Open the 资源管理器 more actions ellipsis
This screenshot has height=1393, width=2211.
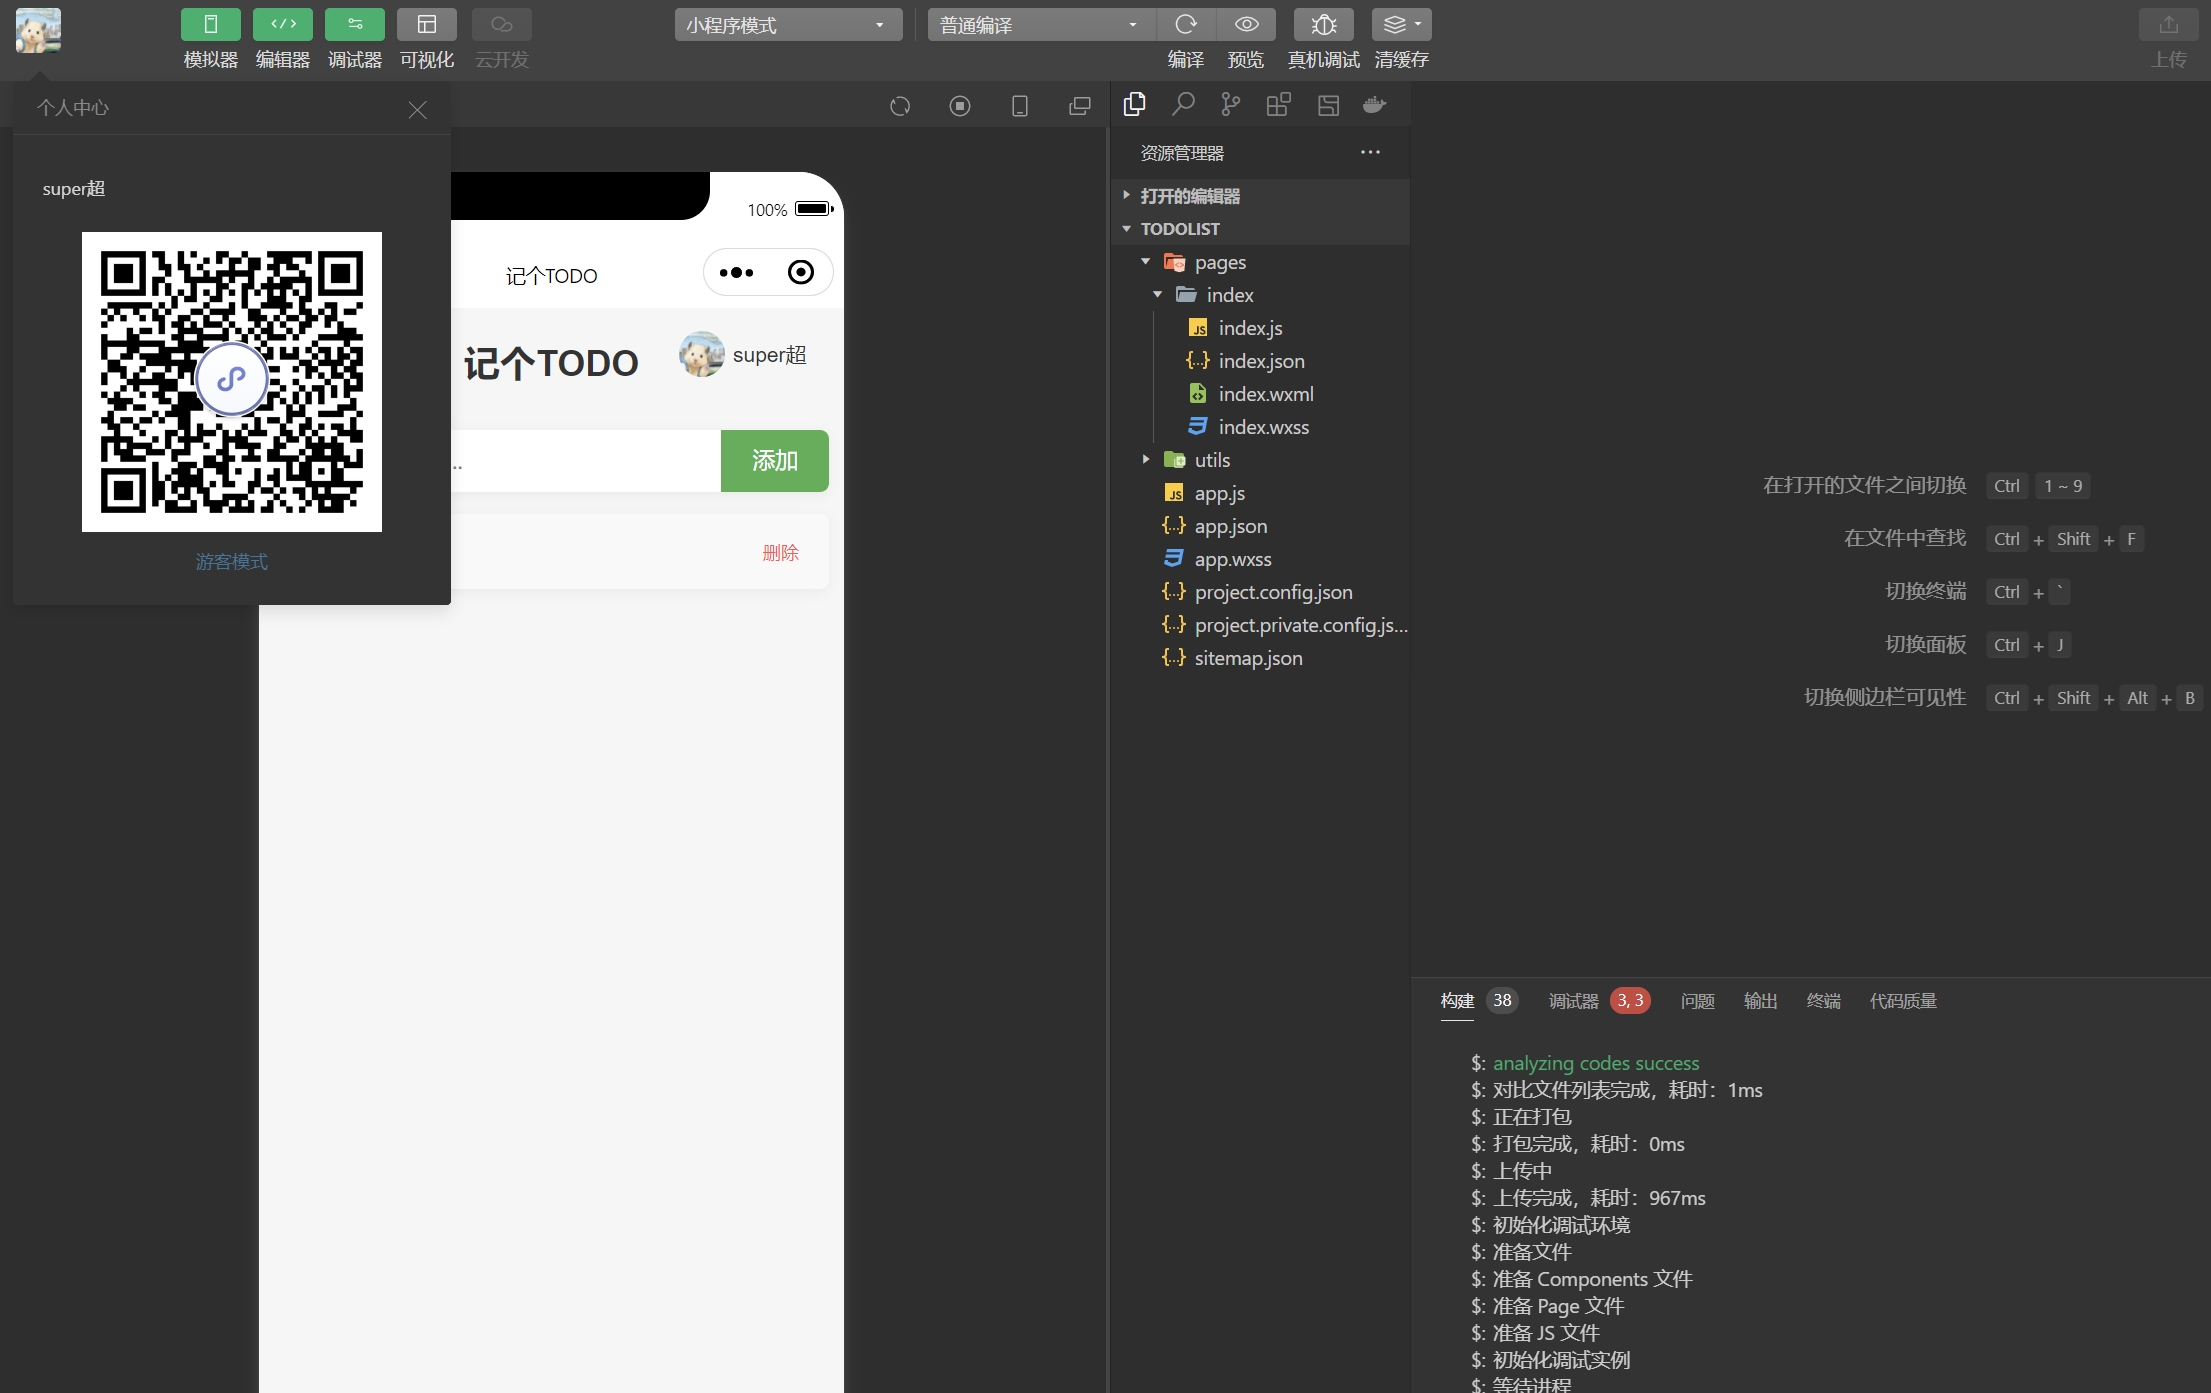click(x=1370, y=152)
